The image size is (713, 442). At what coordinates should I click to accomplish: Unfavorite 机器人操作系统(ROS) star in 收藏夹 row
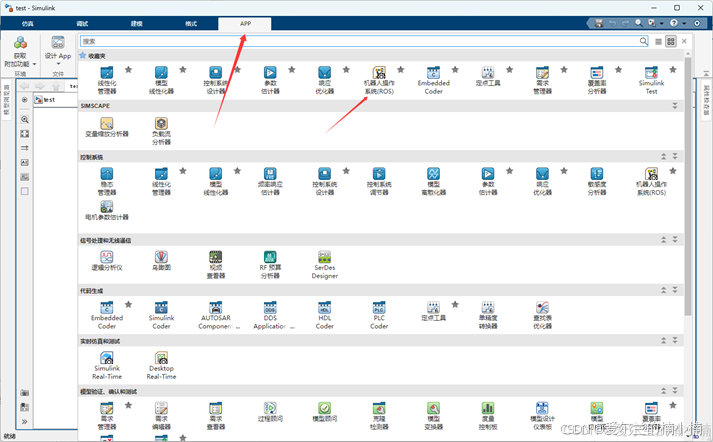[x=401, y=70]
